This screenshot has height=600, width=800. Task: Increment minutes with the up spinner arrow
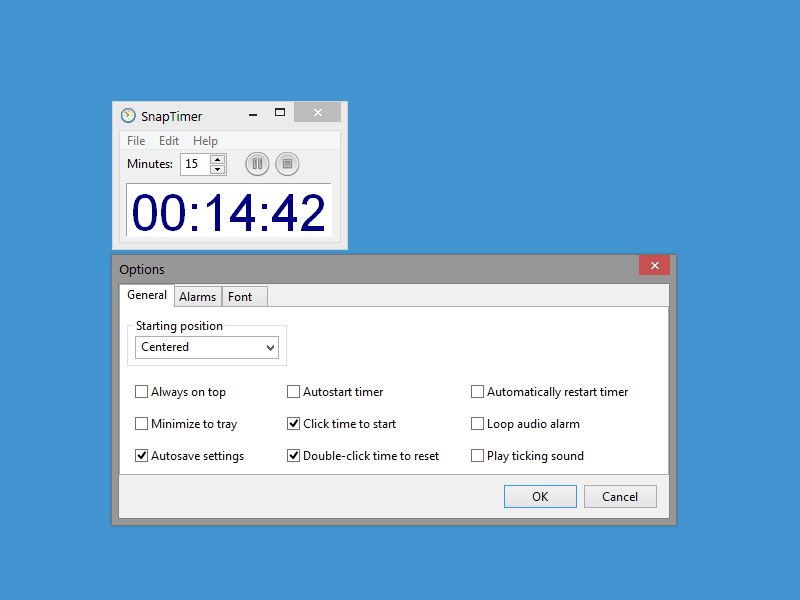[216, 159]
